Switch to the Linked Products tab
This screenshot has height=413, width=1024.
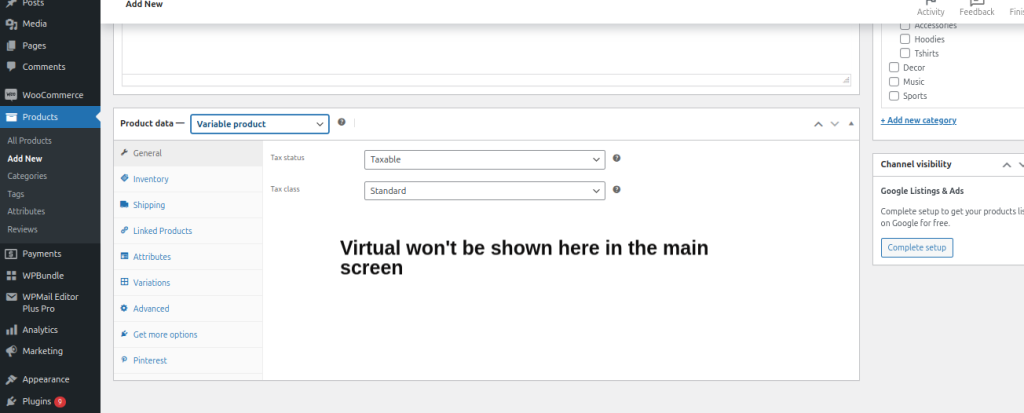click(188, 231)
